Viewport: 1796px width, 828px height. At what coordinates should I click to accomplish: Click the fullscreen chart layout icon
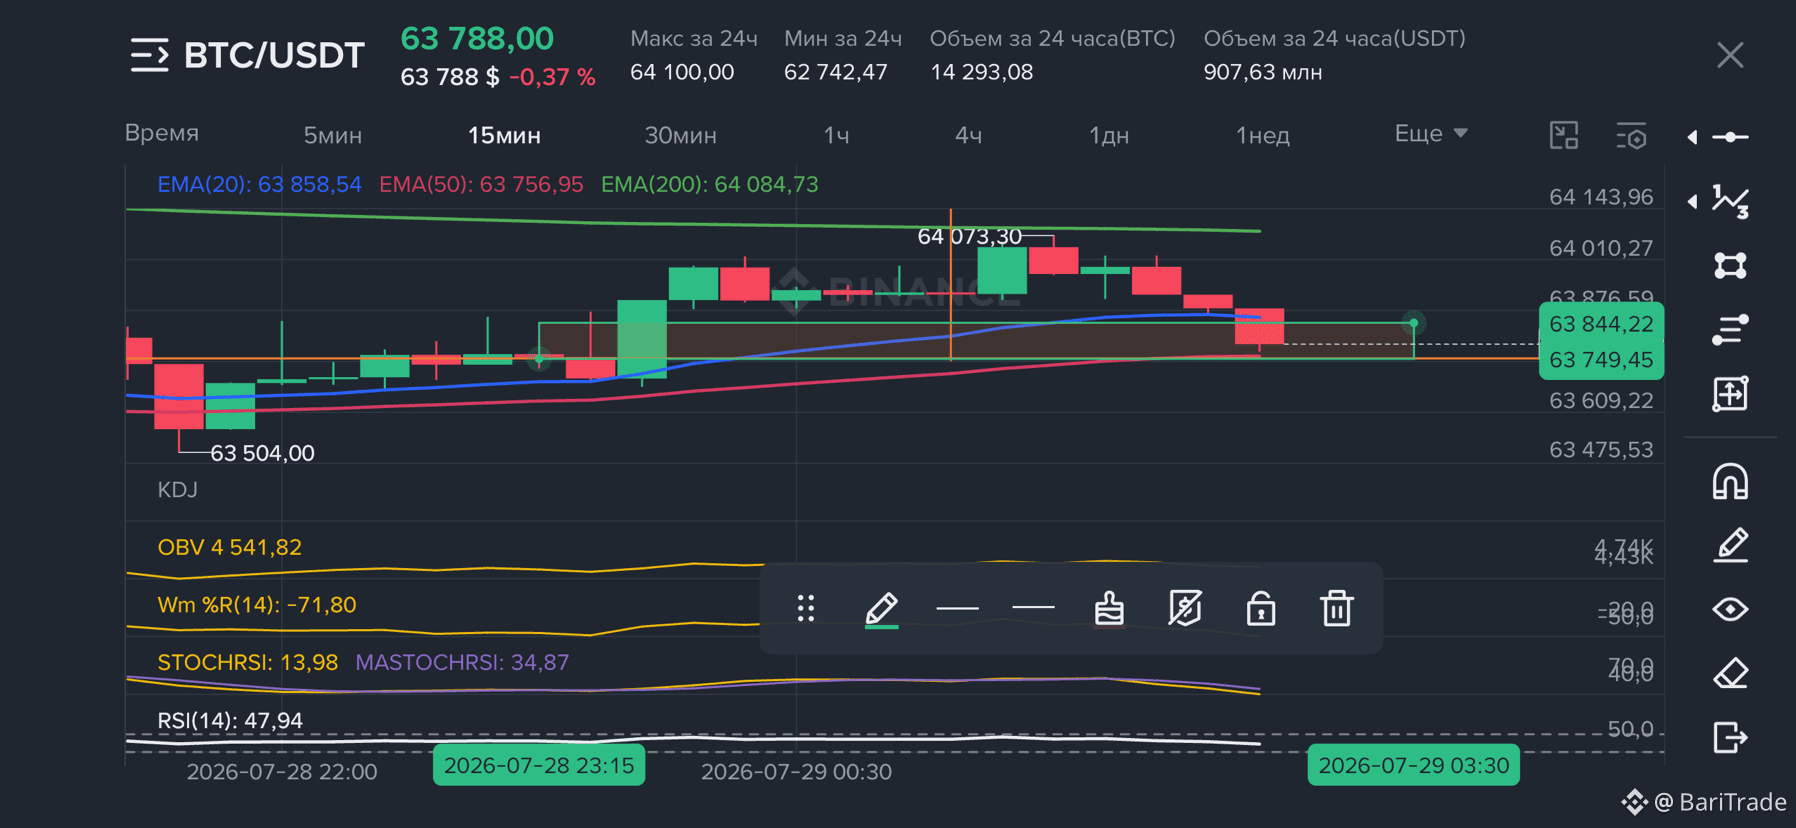1564,135
